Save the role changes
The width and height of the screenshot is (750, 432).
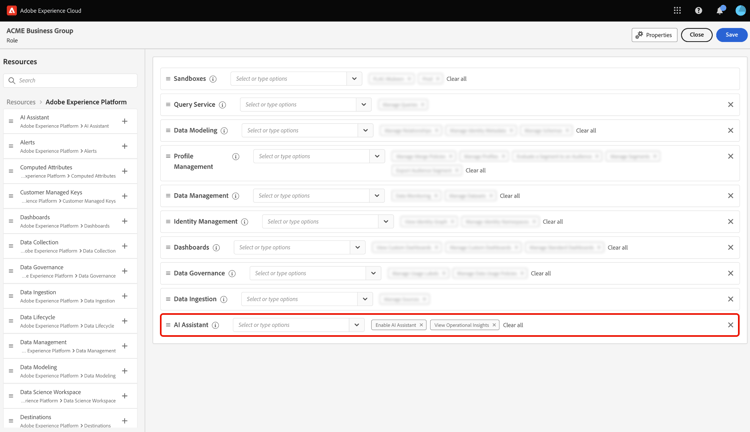click(731, 35)
